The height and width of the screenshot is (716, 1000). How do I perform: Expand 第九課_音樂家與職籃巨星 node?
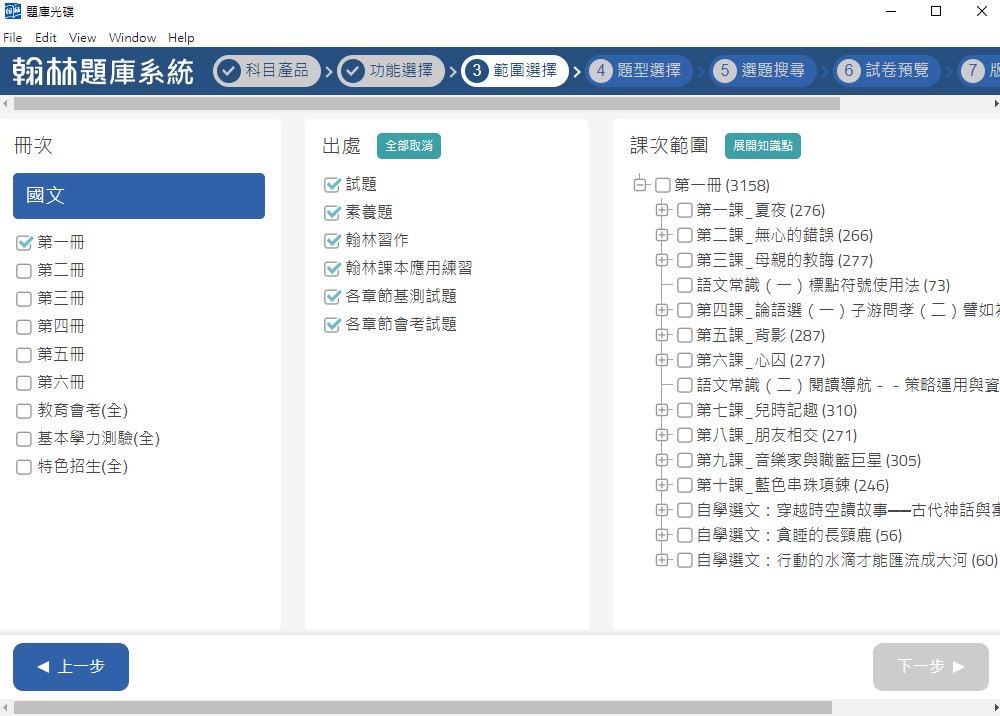coord(662,460)
